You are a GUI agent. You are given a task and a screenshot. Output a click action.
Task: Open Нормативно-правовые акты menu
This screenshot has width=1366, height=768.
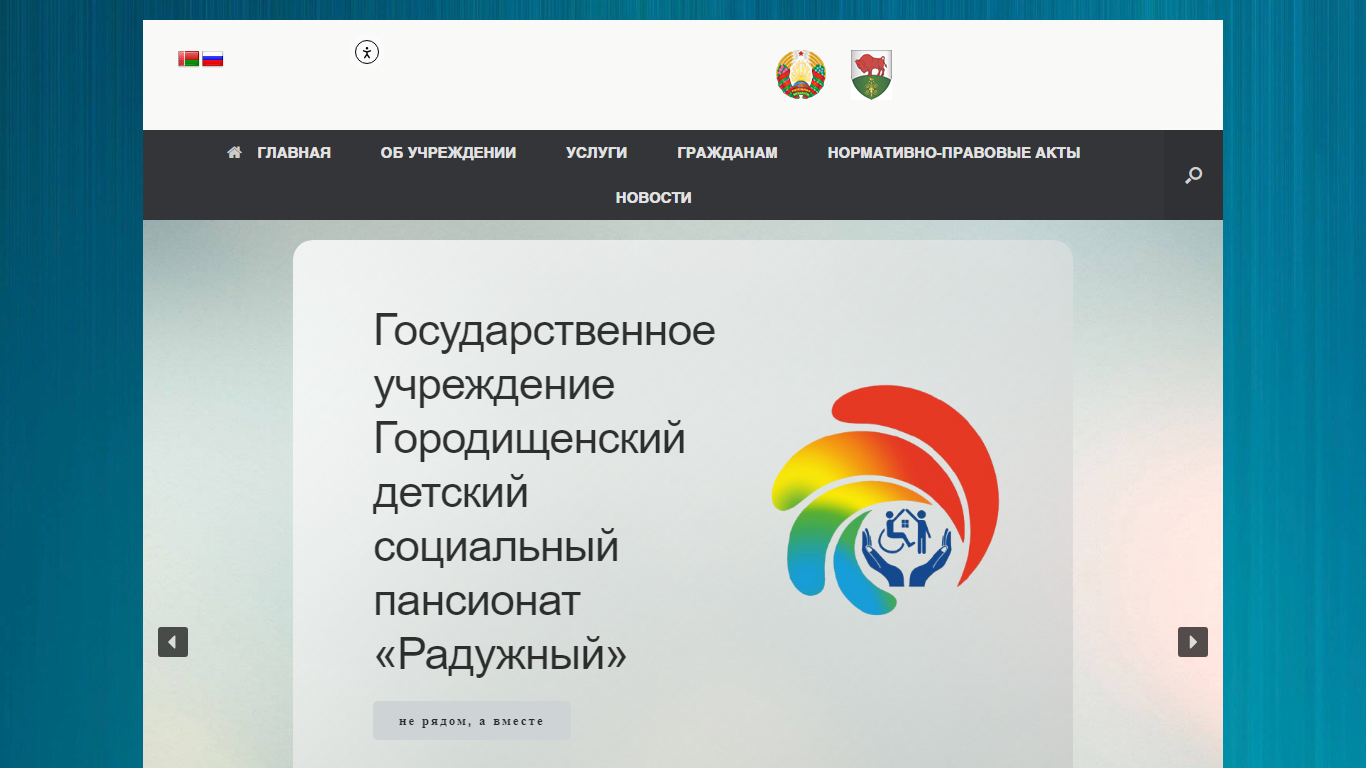click(x=954, y=153)
